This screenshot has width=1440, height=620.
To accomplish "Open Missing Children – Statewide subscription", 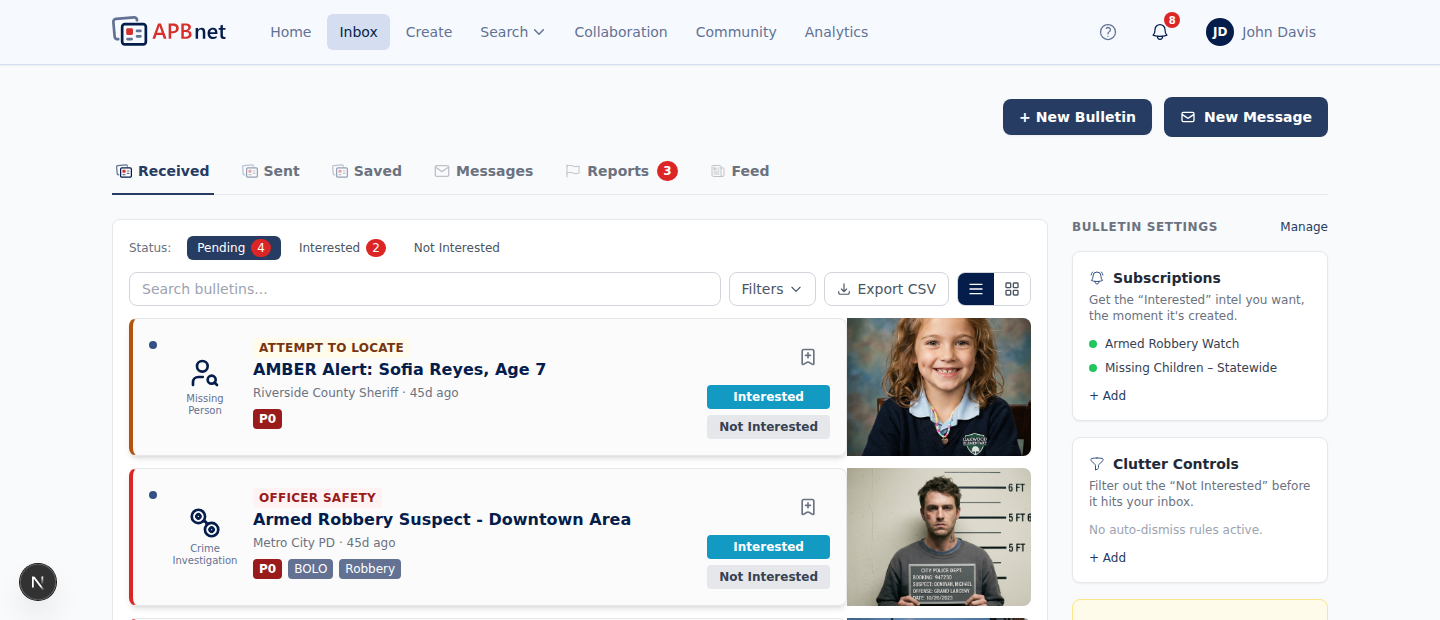I will (x=1190, y=368).
